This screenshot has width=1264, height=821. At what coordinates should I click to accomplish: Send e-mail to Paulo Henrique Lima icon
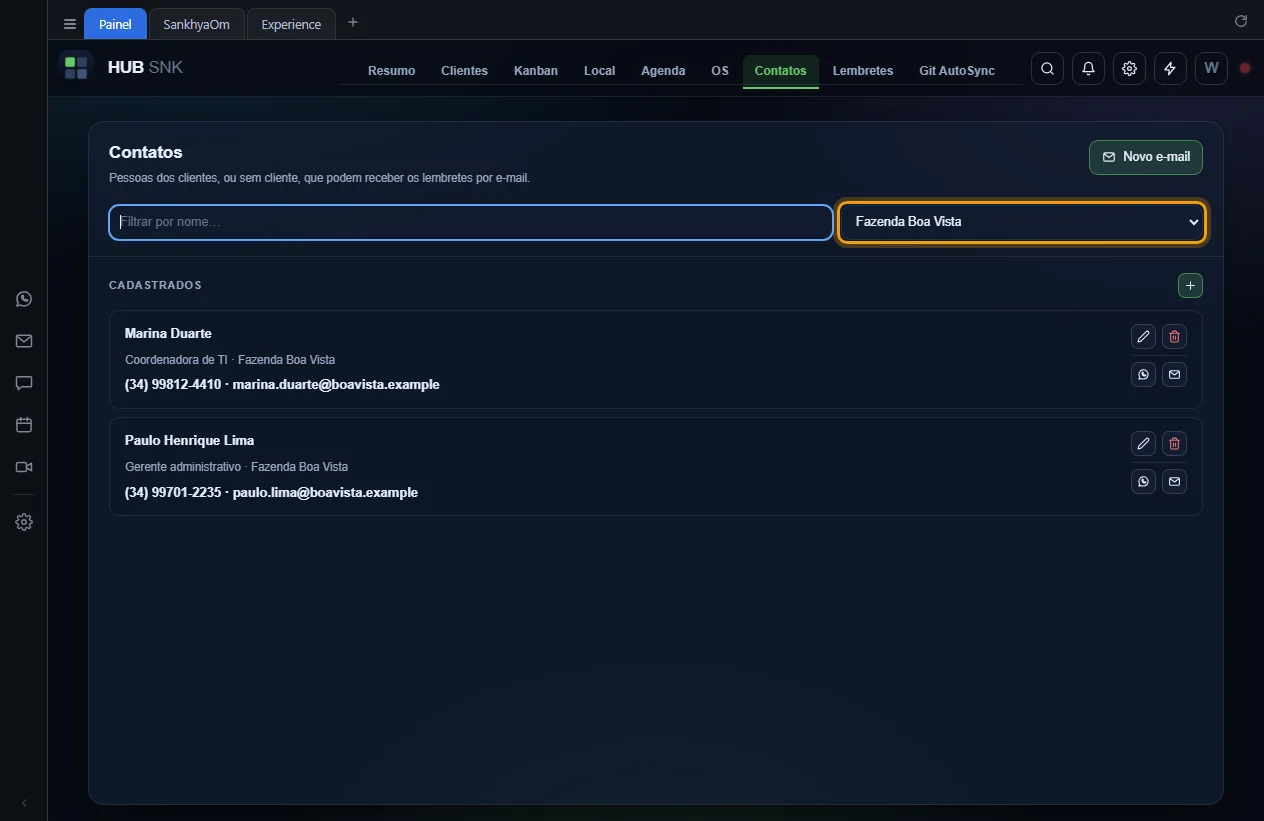1174,481
